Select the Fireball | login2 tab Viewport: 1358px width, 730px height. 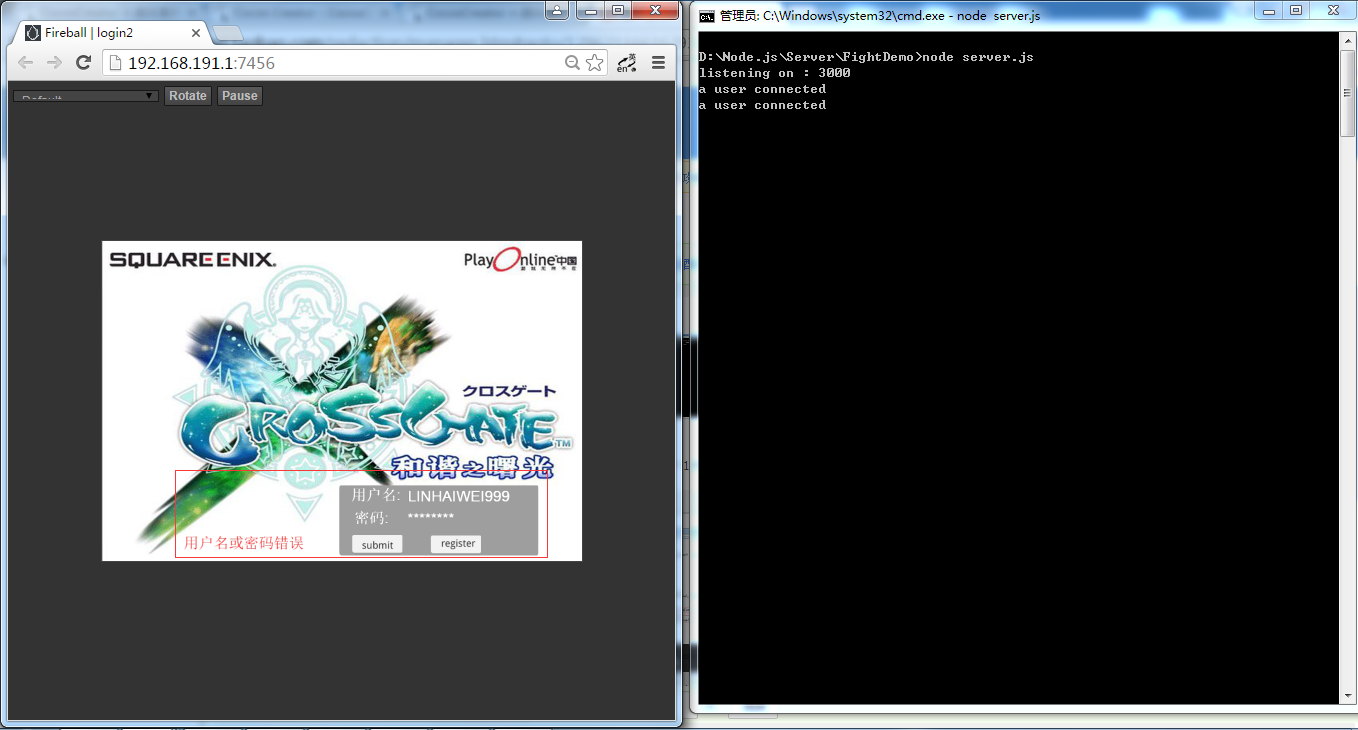coord(110,33)
